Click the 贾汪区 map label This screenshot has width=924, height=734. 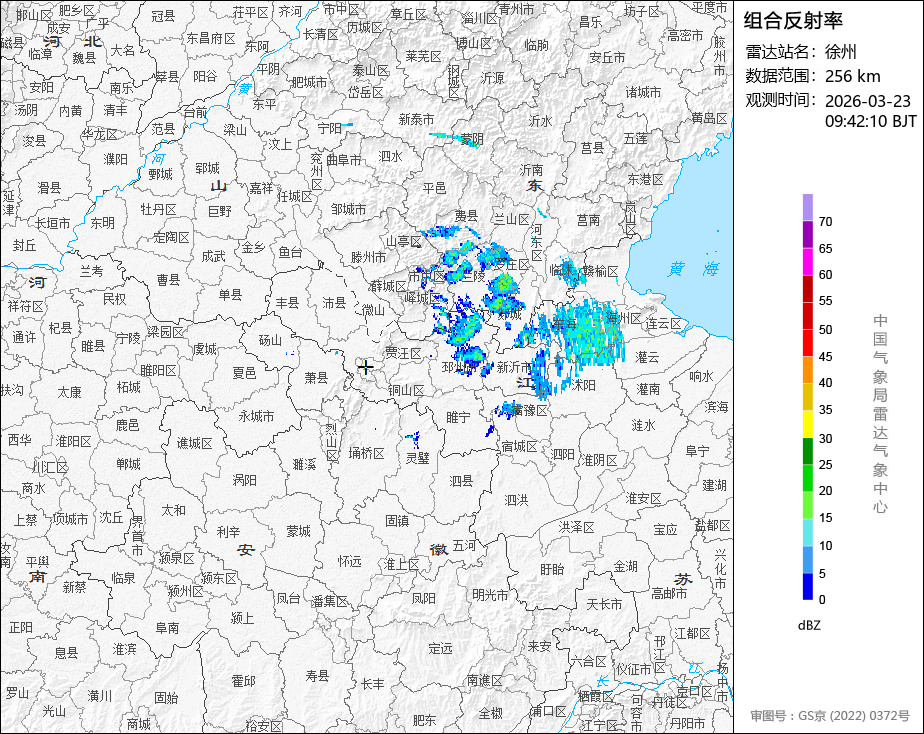(404, 353)
